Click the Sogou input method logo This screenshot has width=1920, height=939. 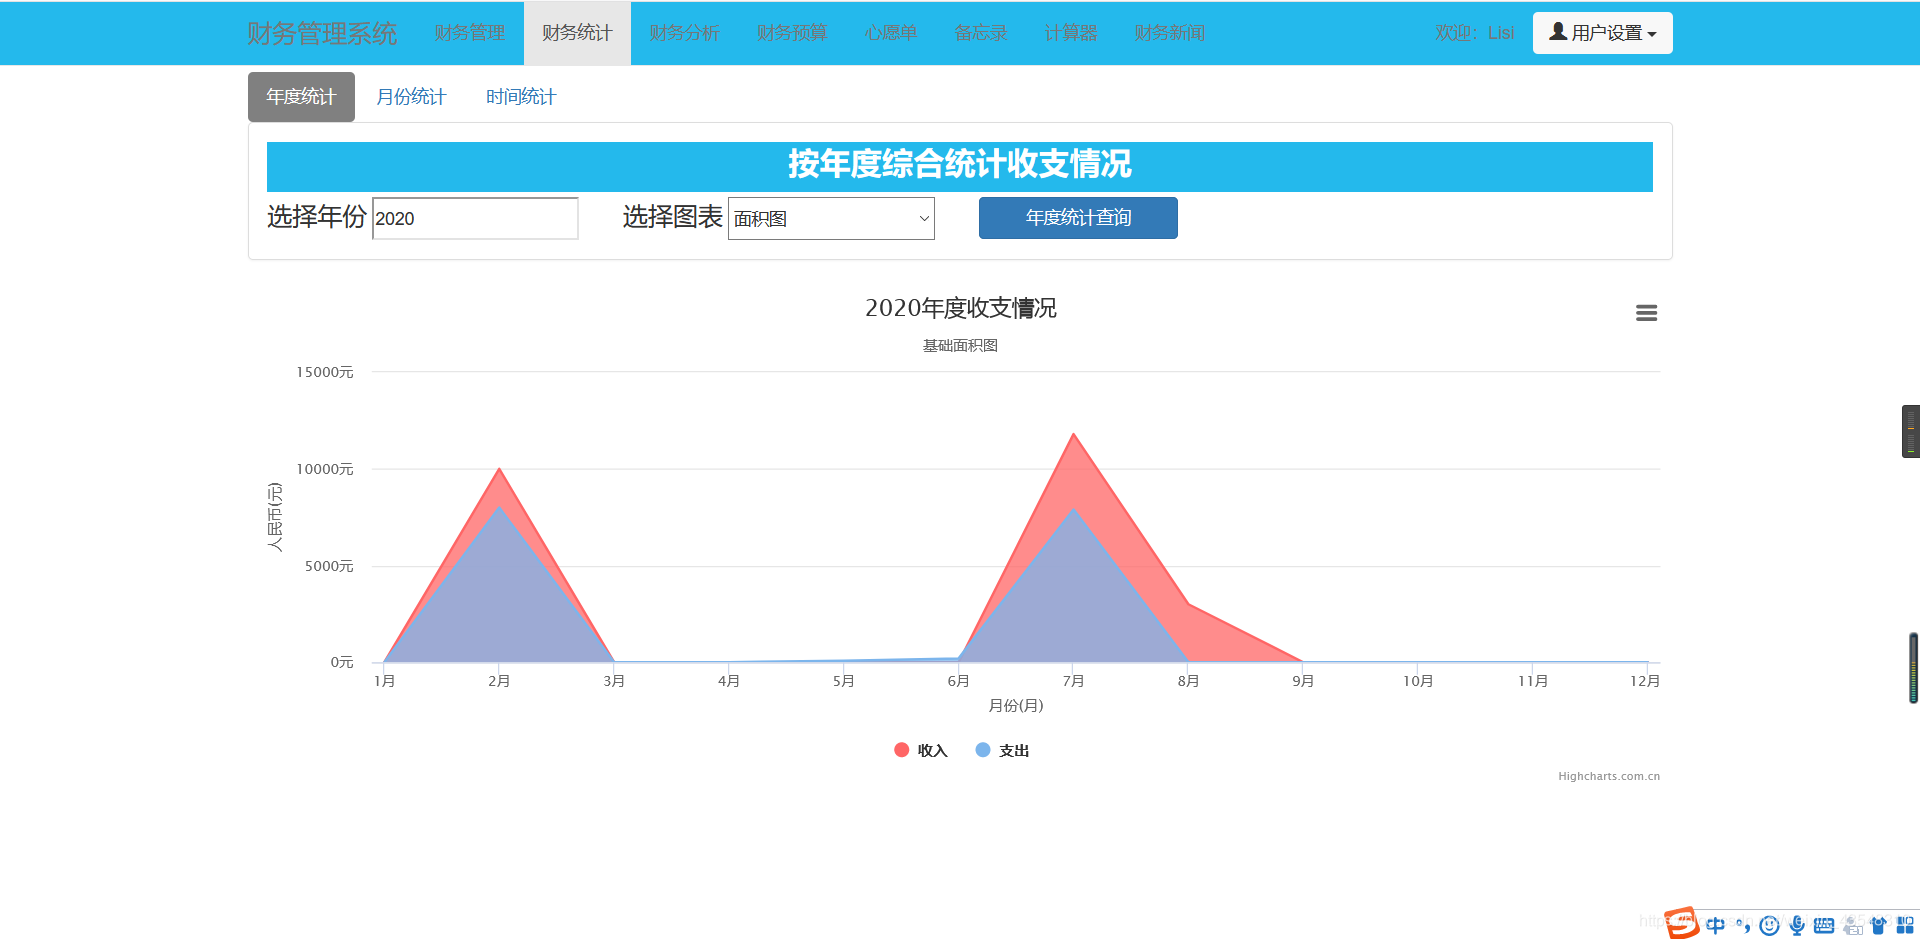pyautogui.click(x=1682, y=923)
